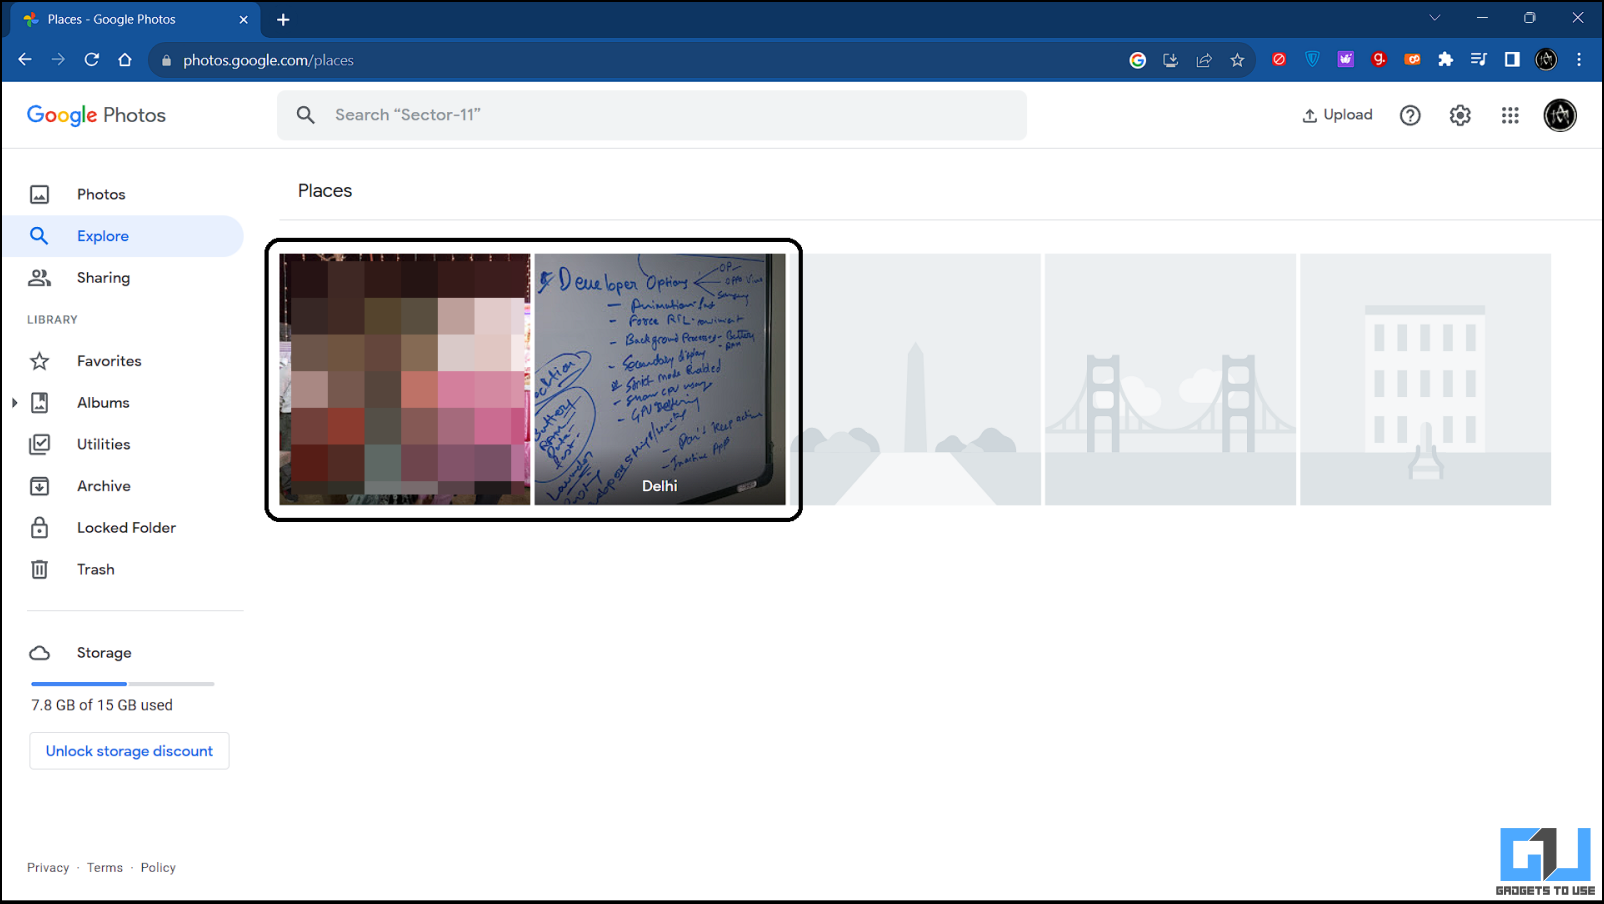Open the Privacy link
The width and height of the screenshot is (1604, 904).
tap(48, 868)
